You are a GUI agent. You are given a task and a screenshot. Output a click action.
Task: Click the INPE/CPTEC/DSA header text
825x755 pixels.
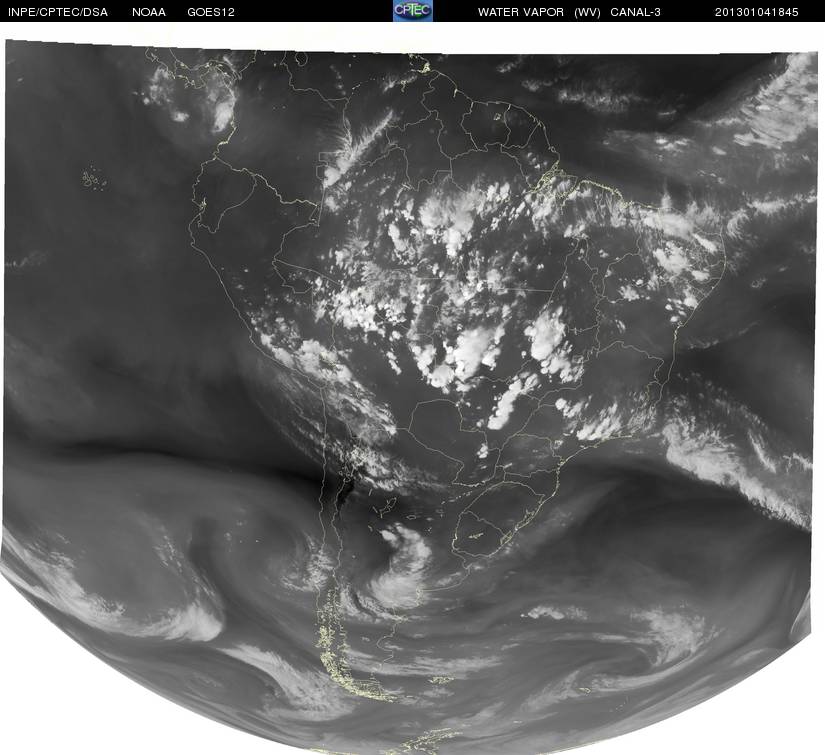point(58,12)
